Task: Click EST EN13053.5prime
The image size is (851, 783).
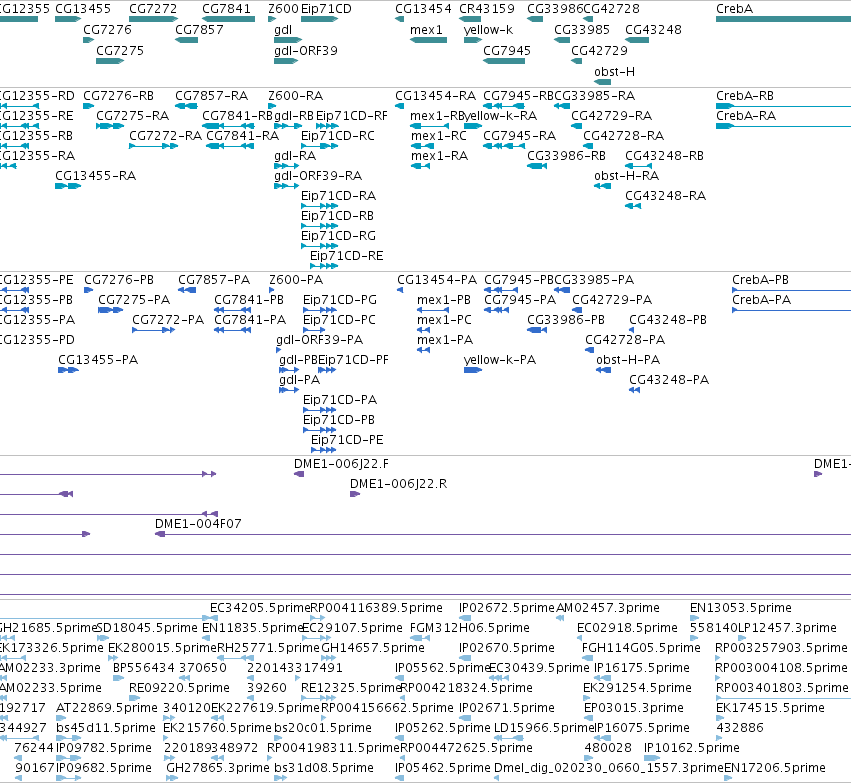Action: pyautogui.click(x=741, y=608)
